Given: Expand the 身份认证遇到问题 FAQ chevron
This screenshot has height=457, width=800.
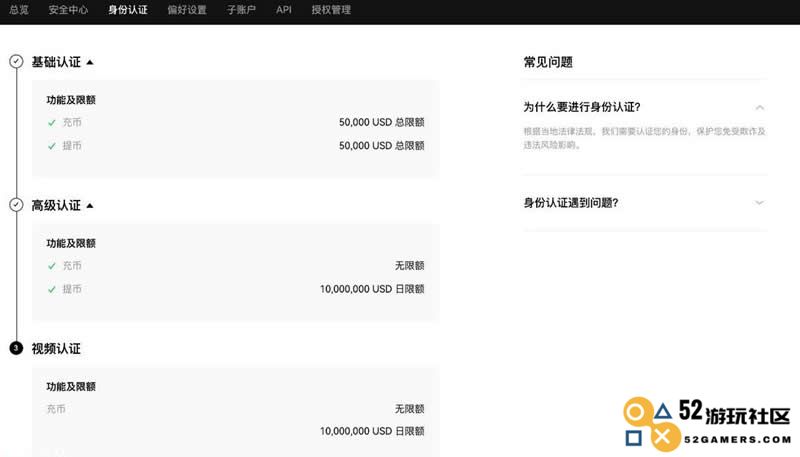Looking at the screenshot, I should pyautogui.click(x=760, y=202).
